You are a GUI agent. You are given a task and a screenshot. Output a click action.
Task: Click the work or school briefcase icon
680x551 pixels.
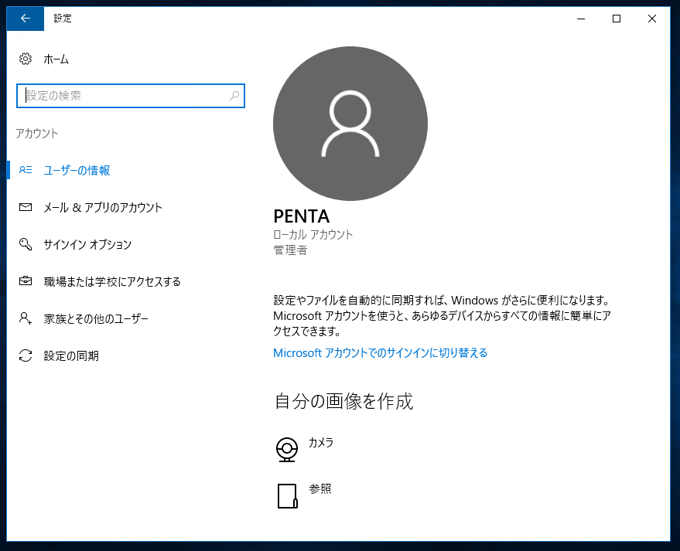(26, 281)
